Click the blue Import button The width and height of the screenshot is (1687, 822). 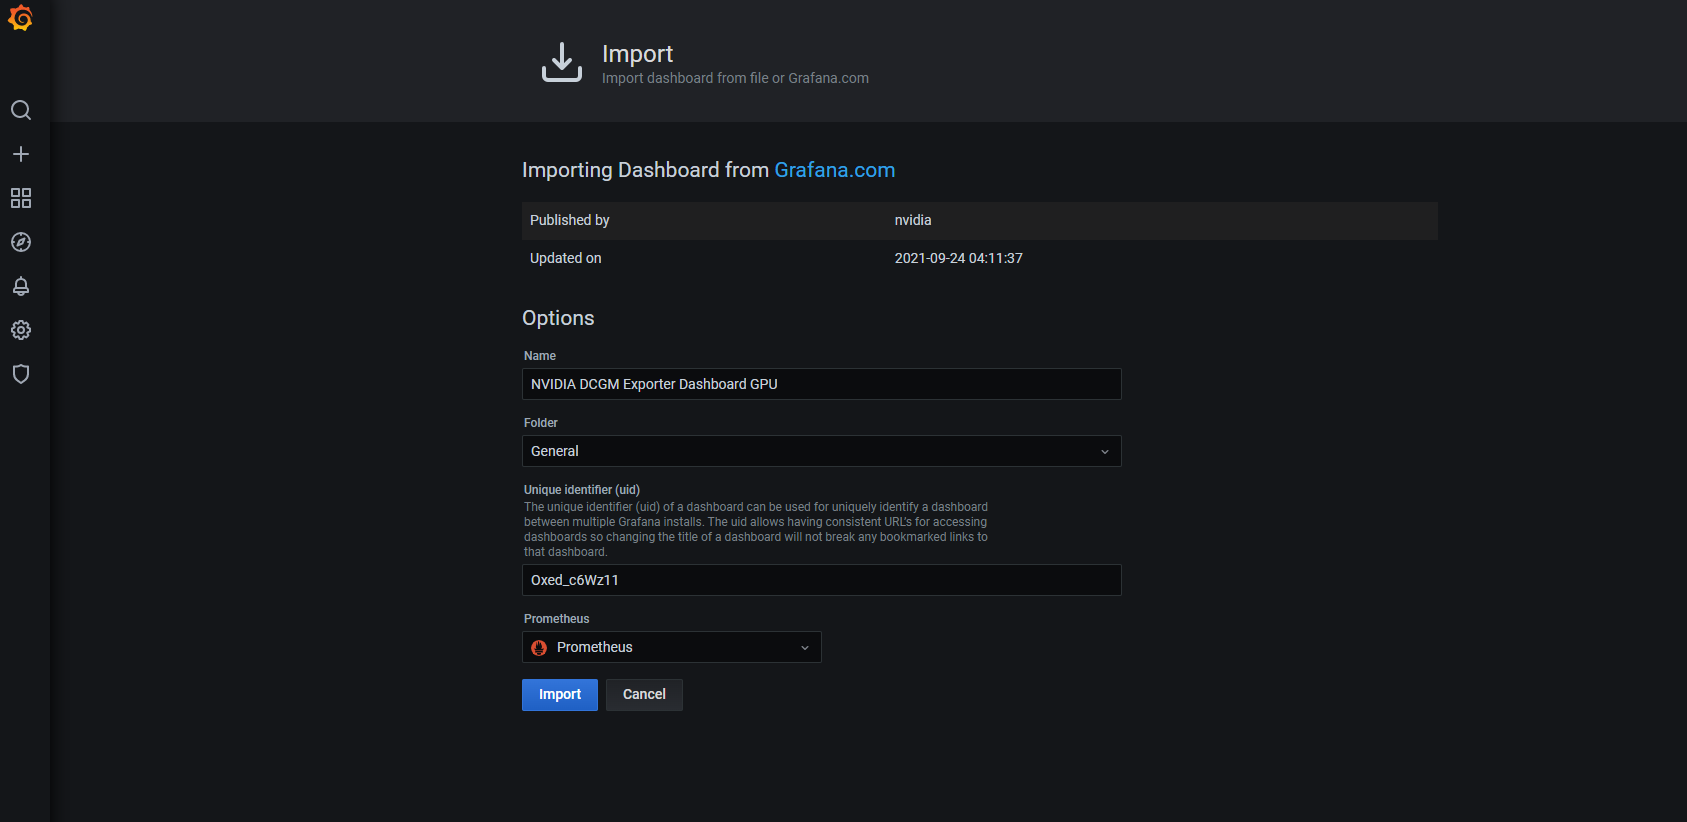pyautogui.click(x=560, y=695)
